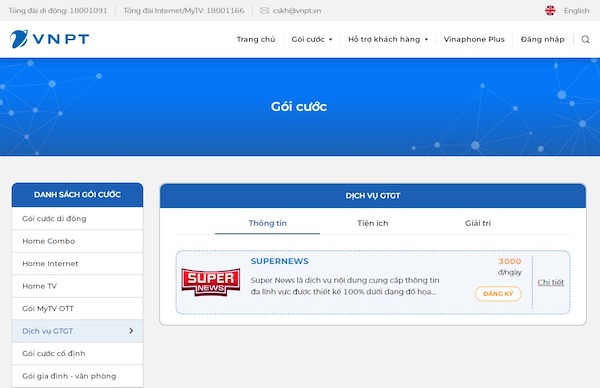Screen dimensions: 600x388
Task: Switch to the Giải trí tab
Action: 478,223
